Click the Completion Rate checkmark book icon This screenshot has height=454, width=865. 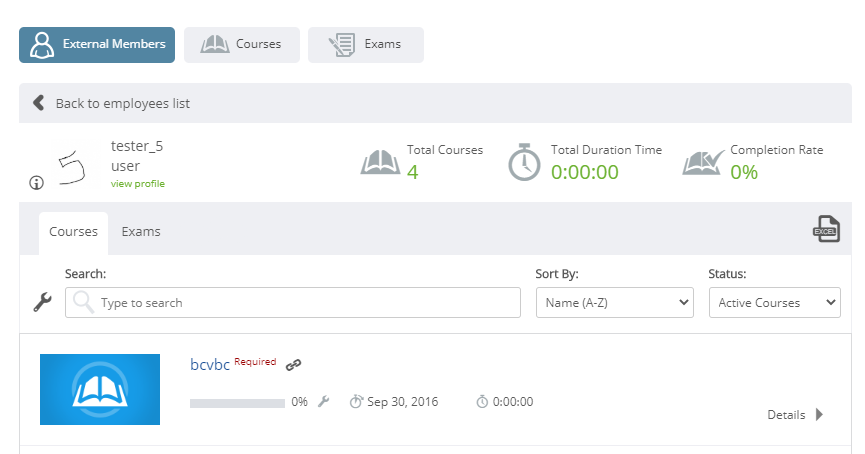(x=703, y=162)
